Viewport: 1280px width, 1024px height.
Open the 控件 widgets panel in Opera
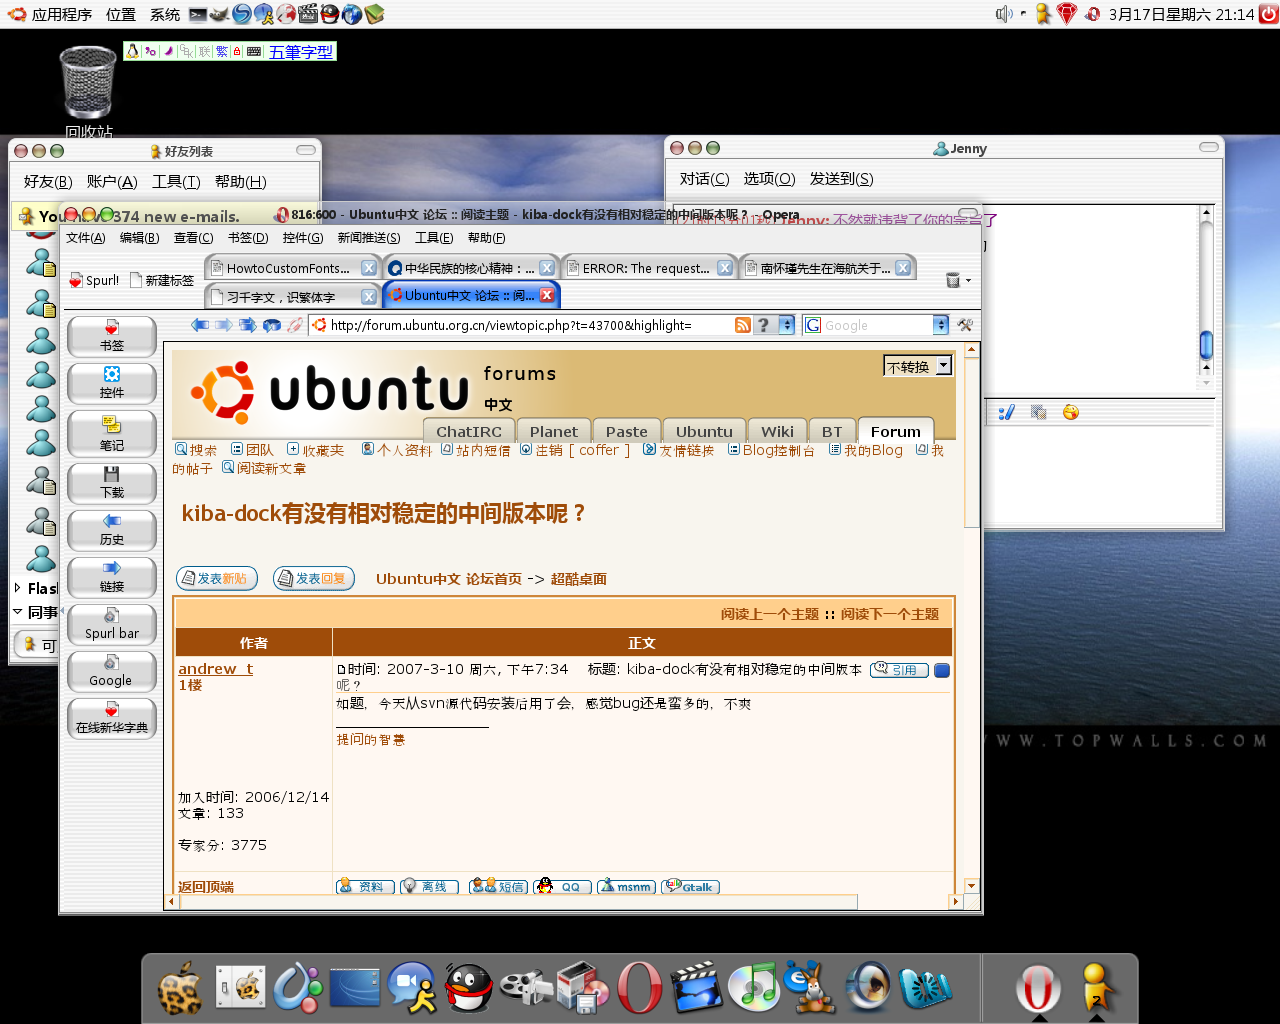pyautogui.click(x=112, y=383)
